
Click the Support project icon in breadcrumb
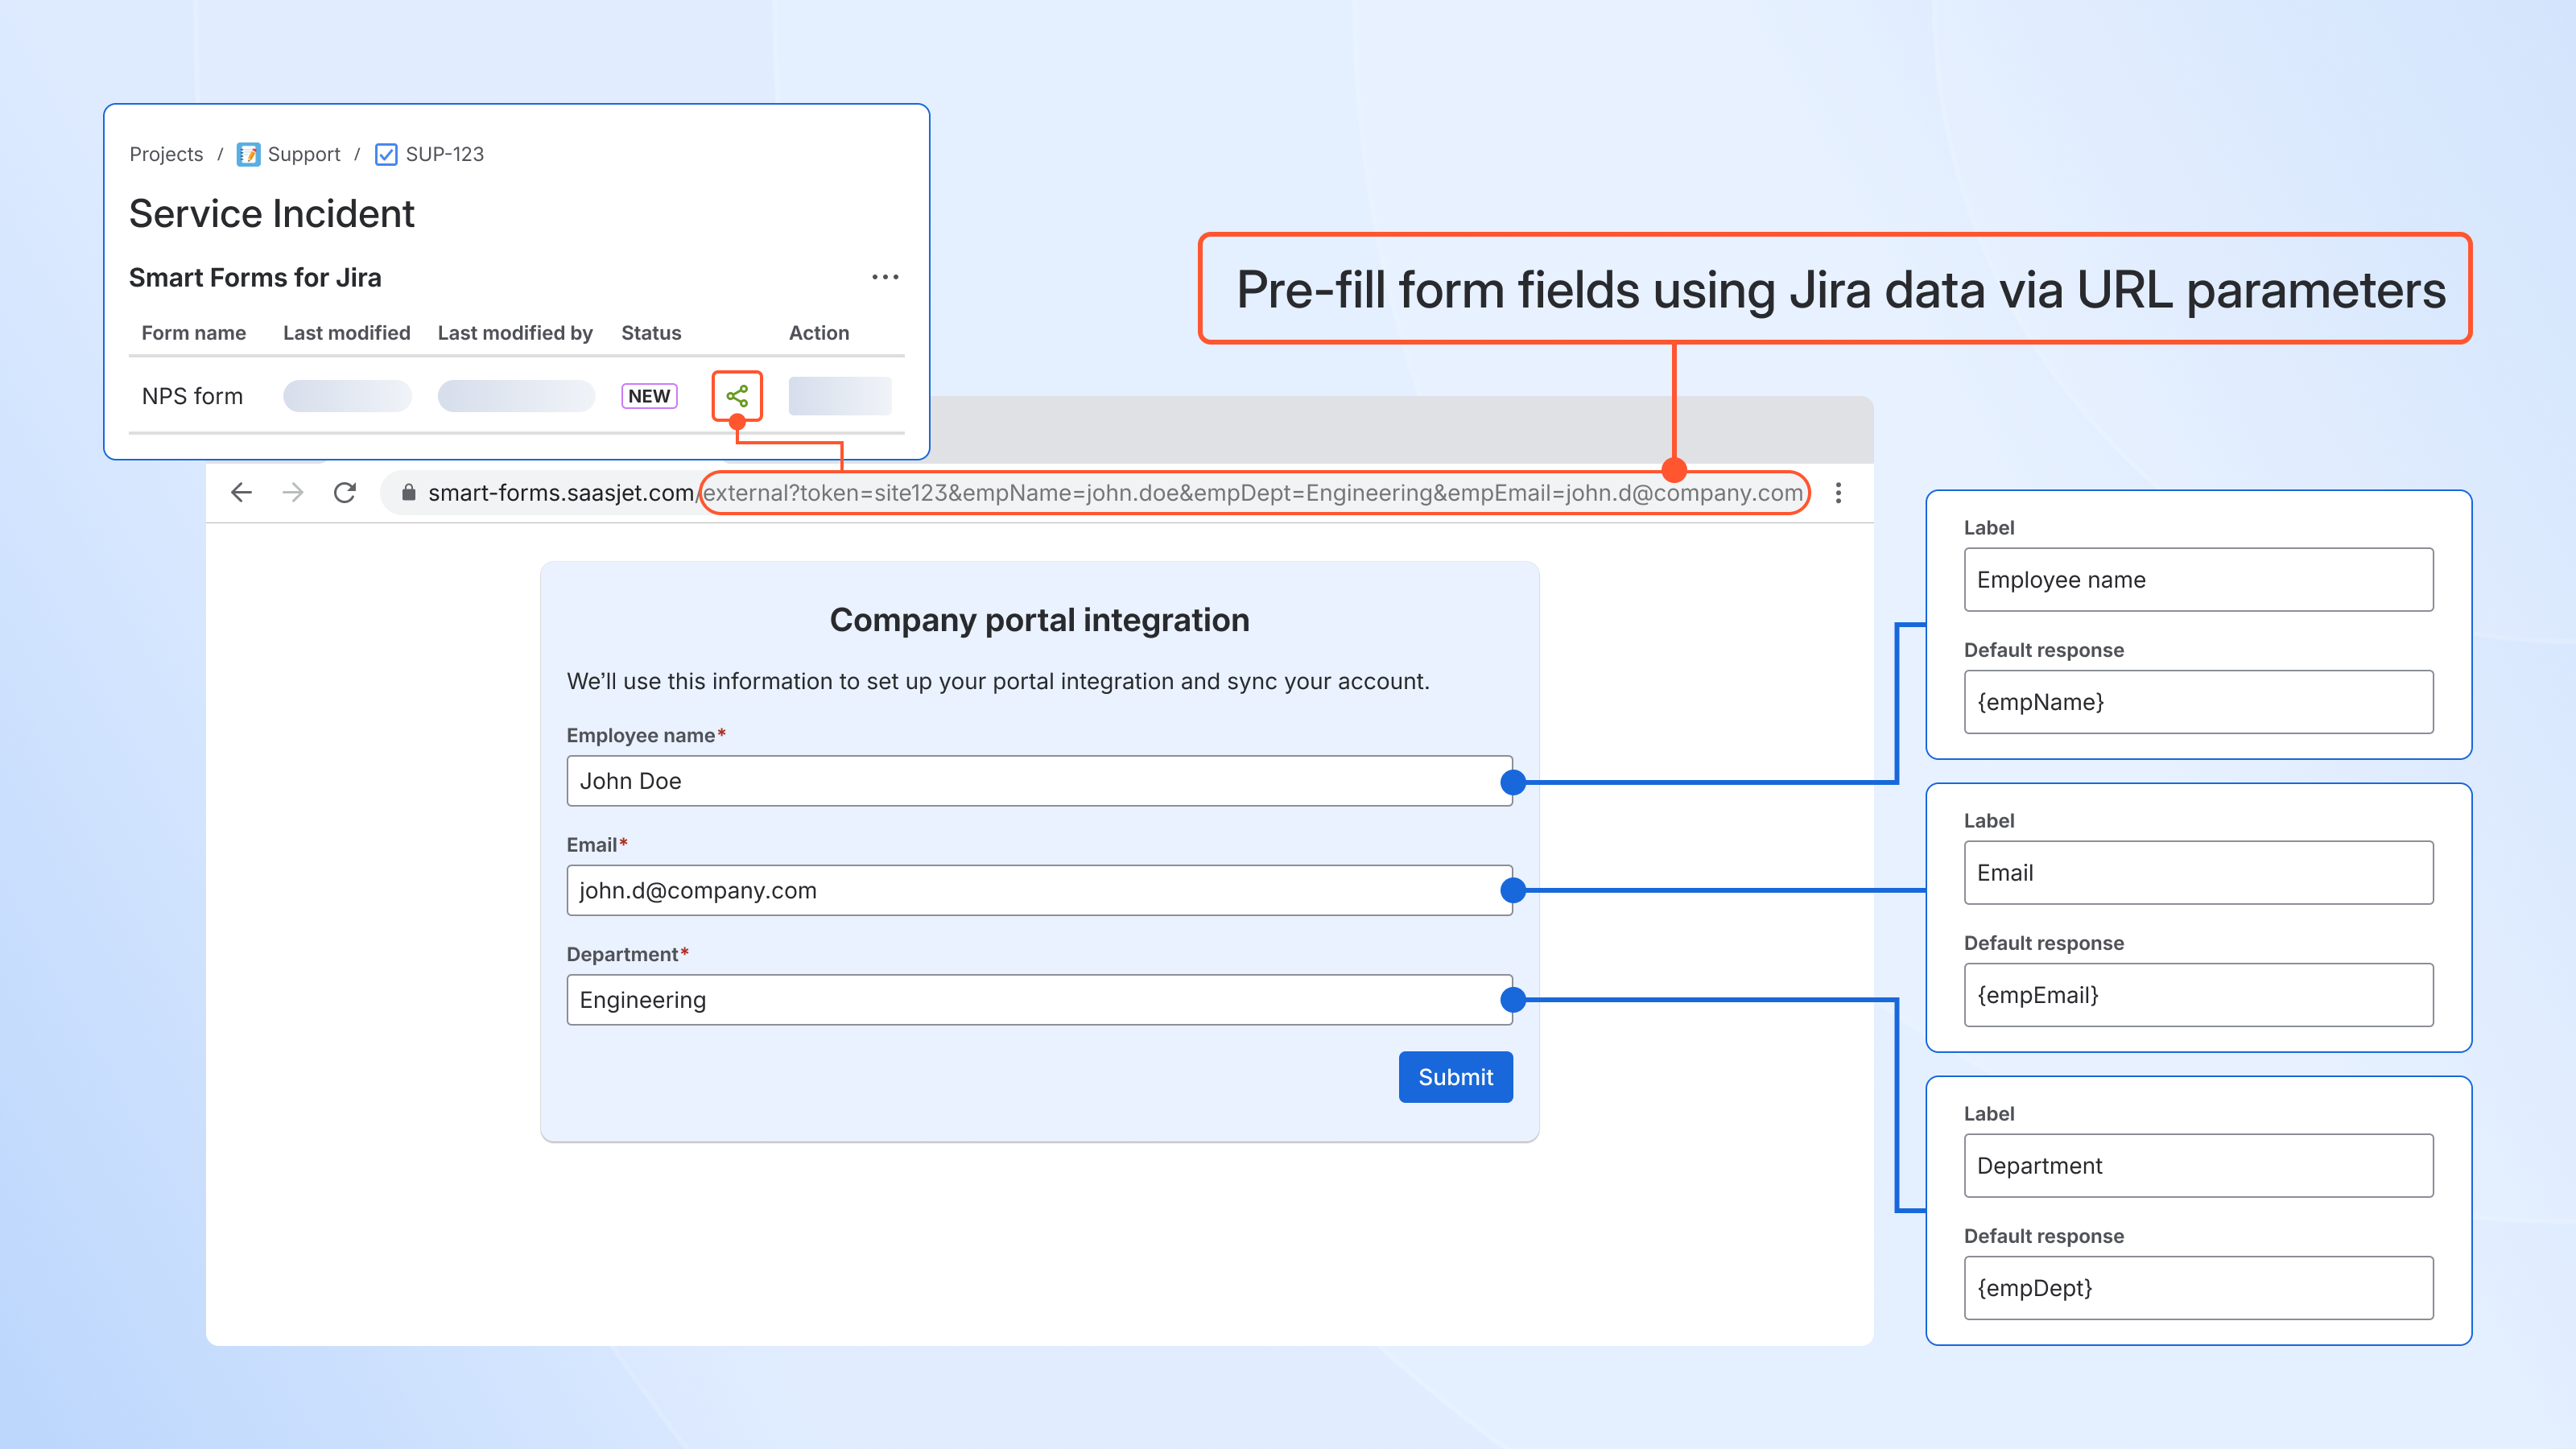pyautogui.click(x=248, y=154)
